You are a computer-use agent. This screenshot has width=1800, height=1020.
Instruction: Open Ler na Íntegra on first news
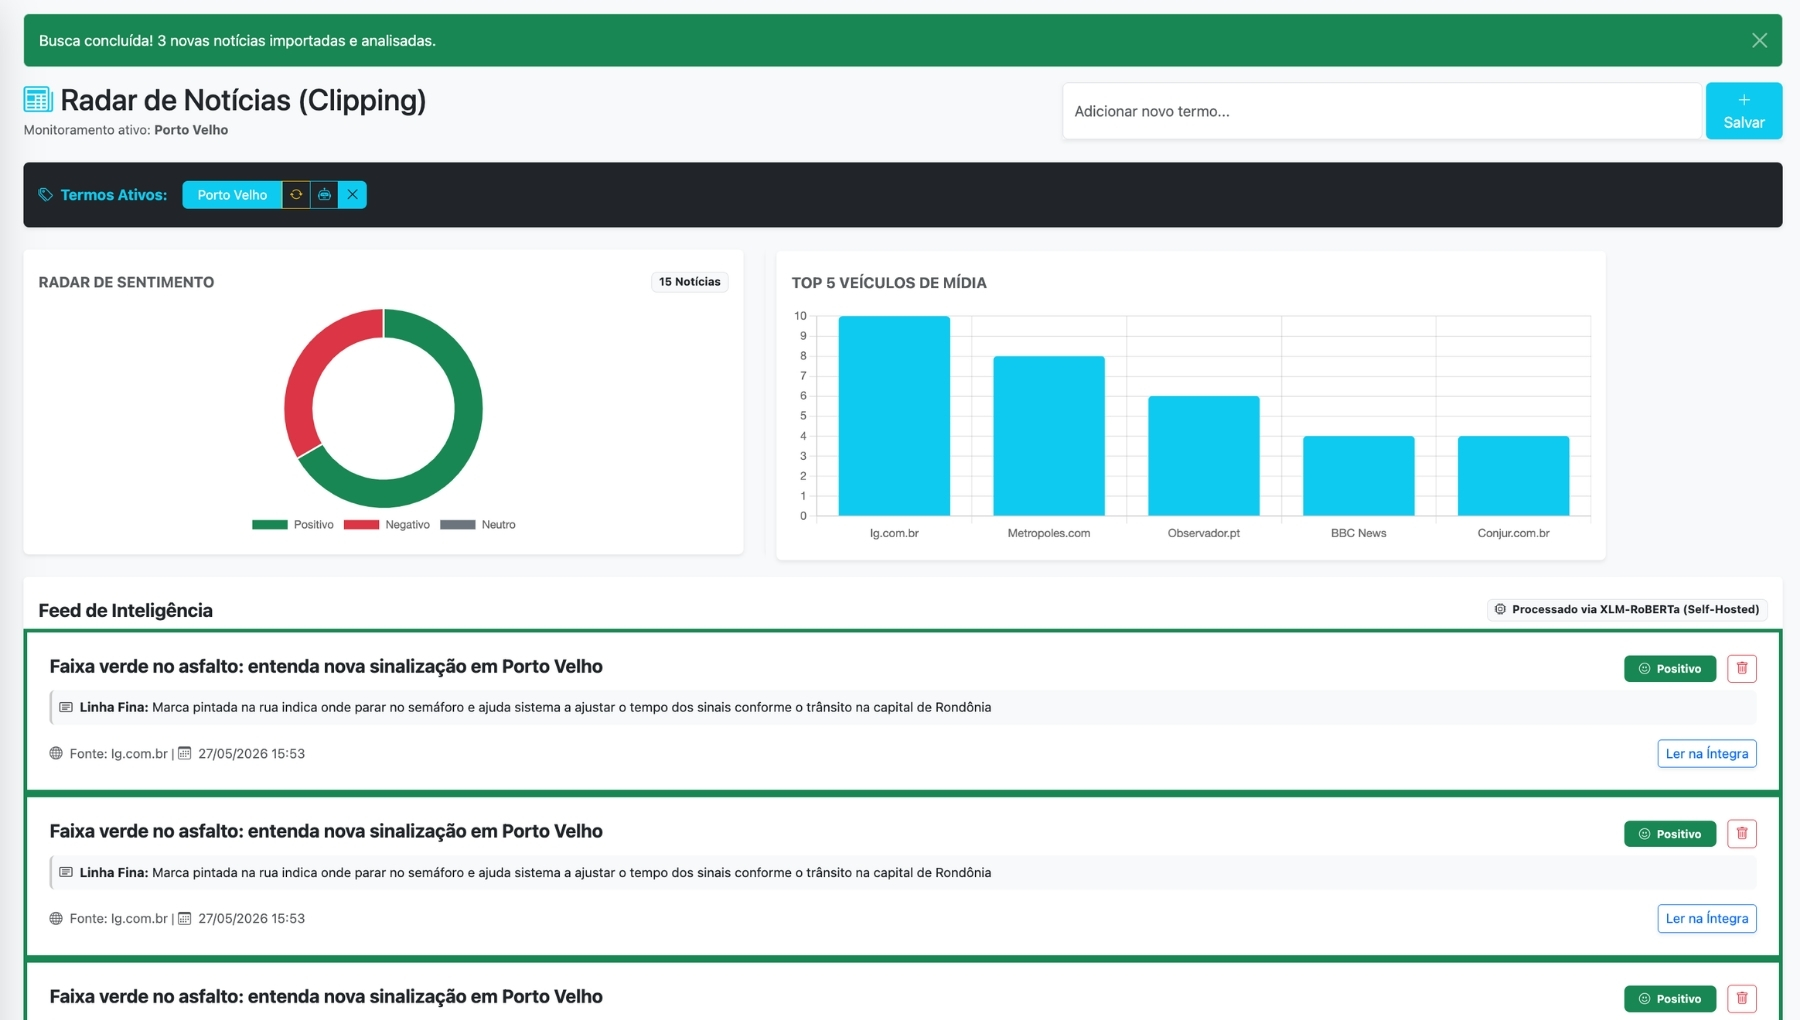[1706, 753]
